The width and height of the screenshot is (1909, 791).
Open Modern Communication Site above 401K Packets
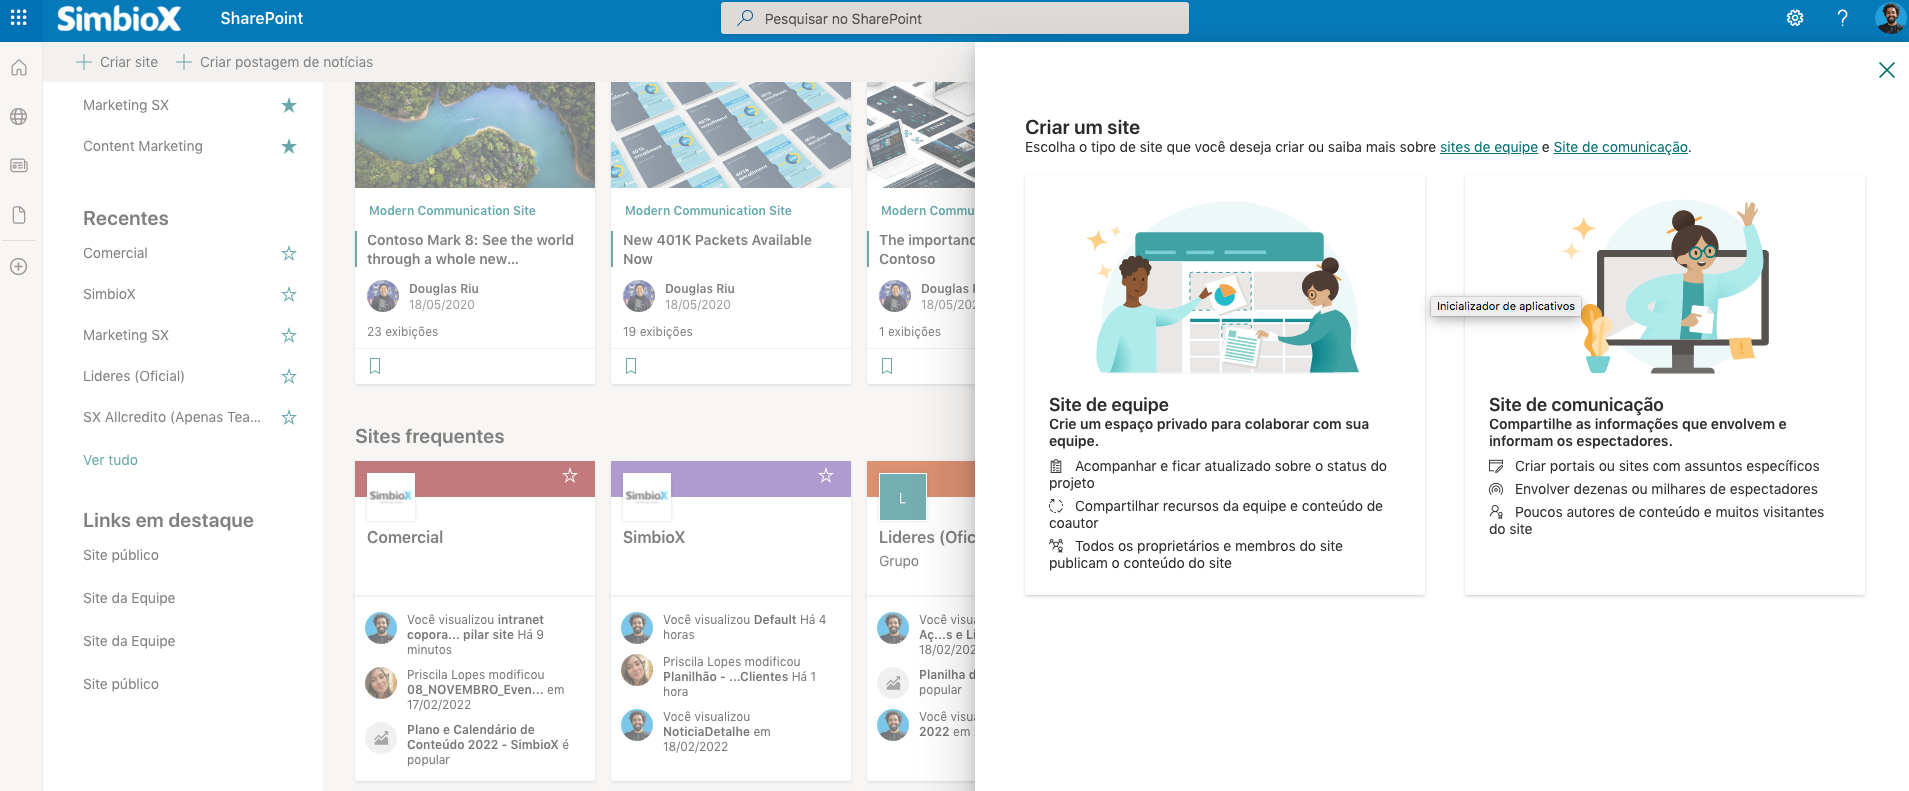708,211
